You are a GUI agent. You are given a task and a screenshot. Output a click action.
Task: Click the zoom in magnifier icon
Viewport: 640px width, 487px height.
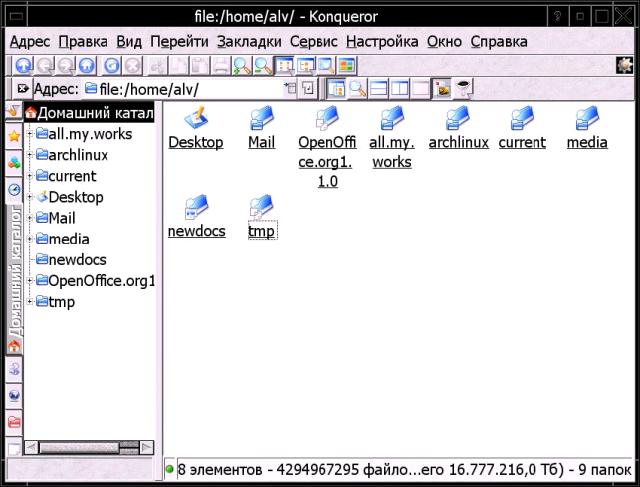241,65
